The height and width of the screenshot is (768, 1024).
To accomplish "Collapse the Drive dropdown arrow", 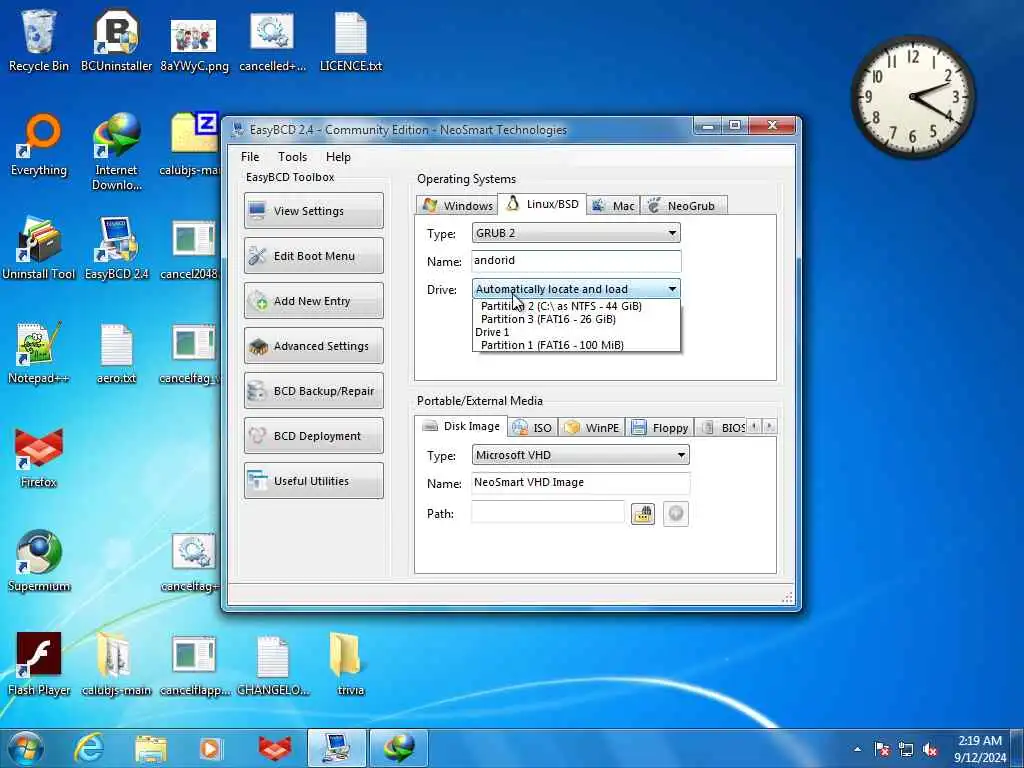I will point(672,289).
